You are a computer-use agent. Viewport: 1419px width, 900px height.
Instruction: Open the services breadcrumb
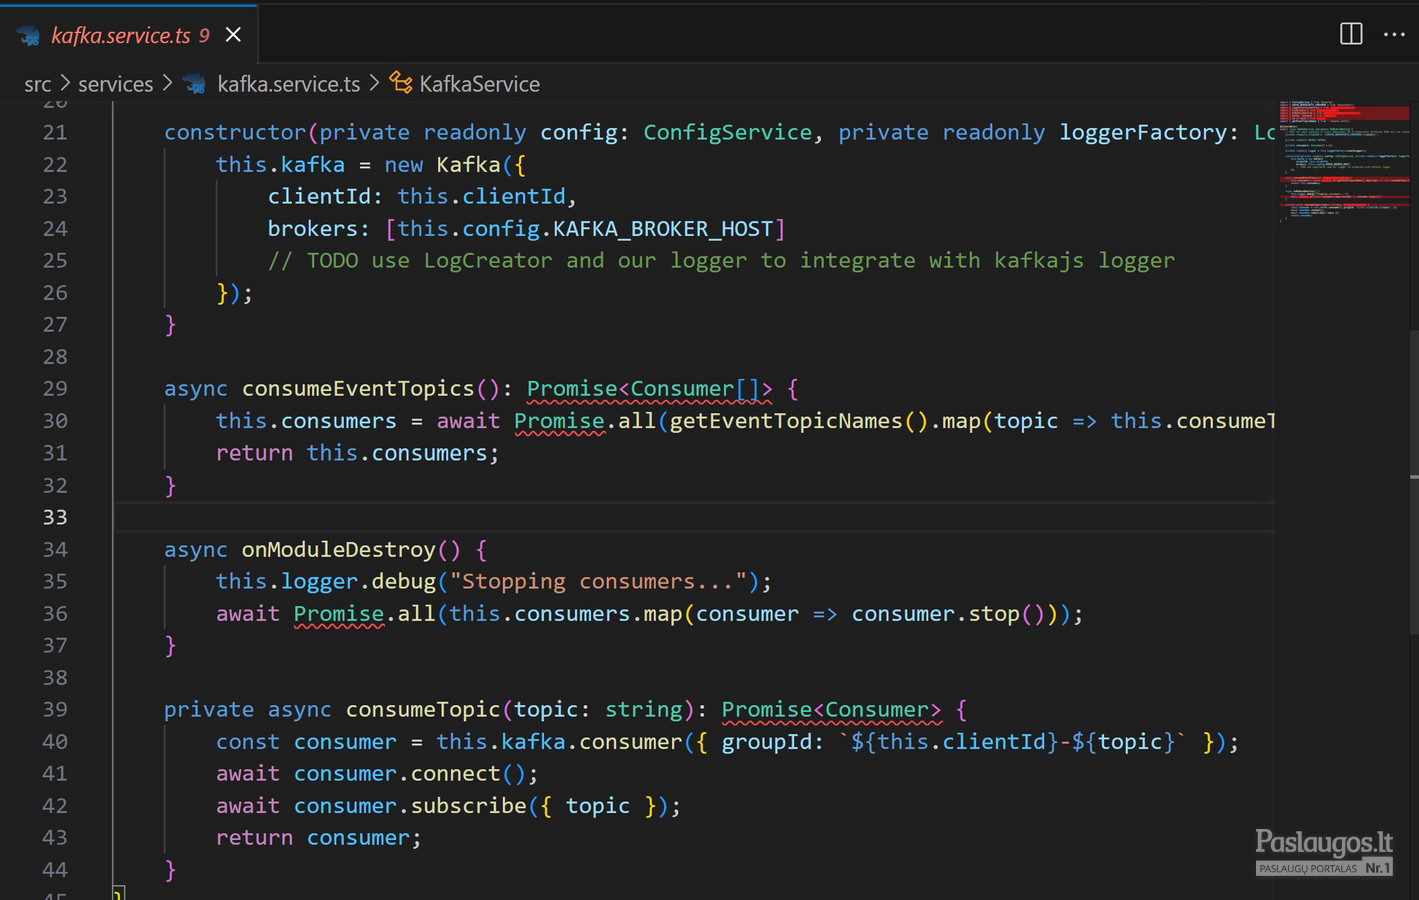[x=116, y=84]
